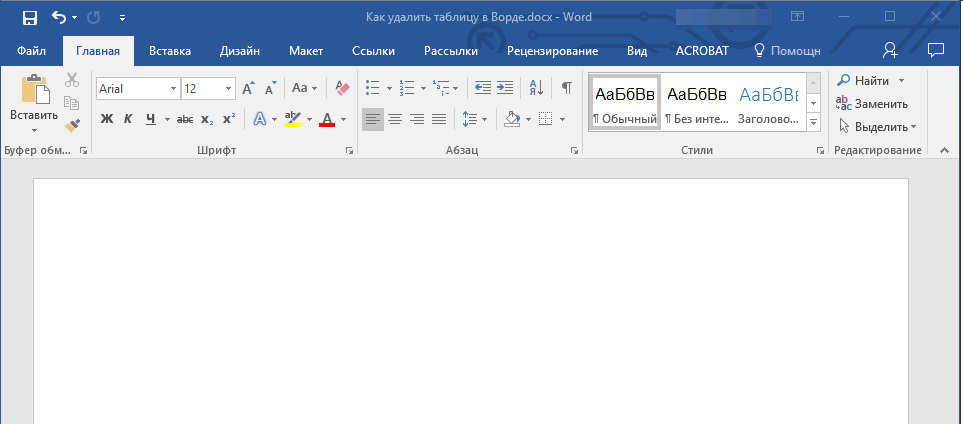Screen dimensions: 963x424
Task: Click the Sort A-Z icon
Action: tap(535, 88)
